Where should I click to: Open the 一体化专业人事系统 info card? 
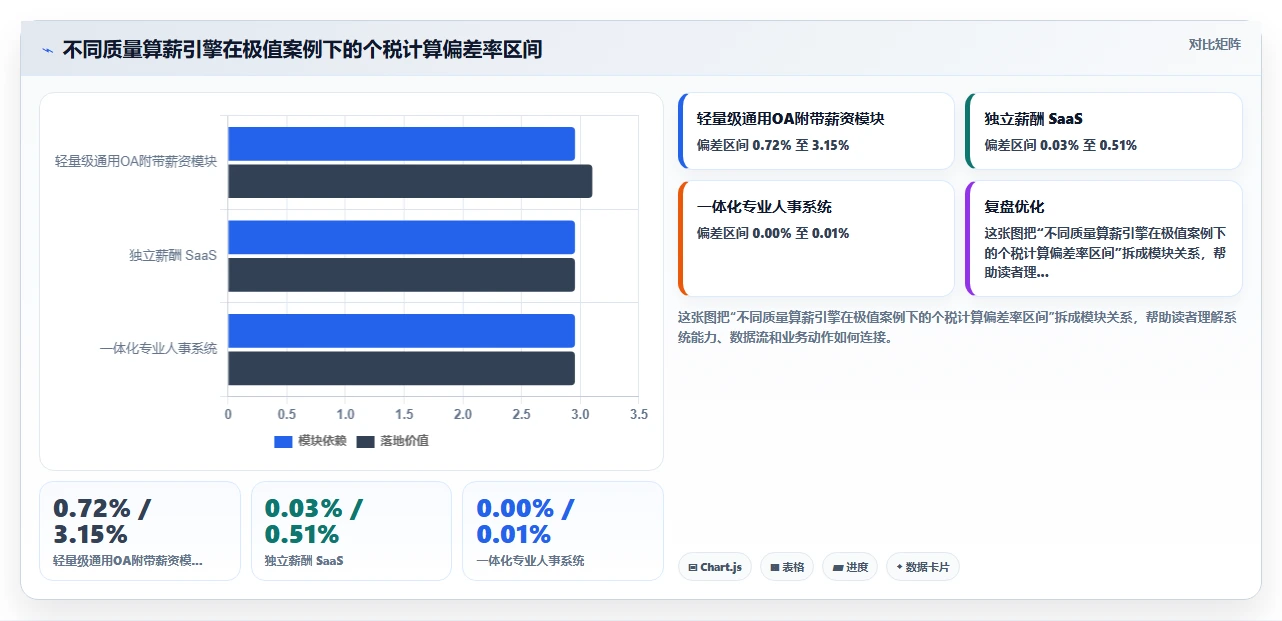(816, 239)
